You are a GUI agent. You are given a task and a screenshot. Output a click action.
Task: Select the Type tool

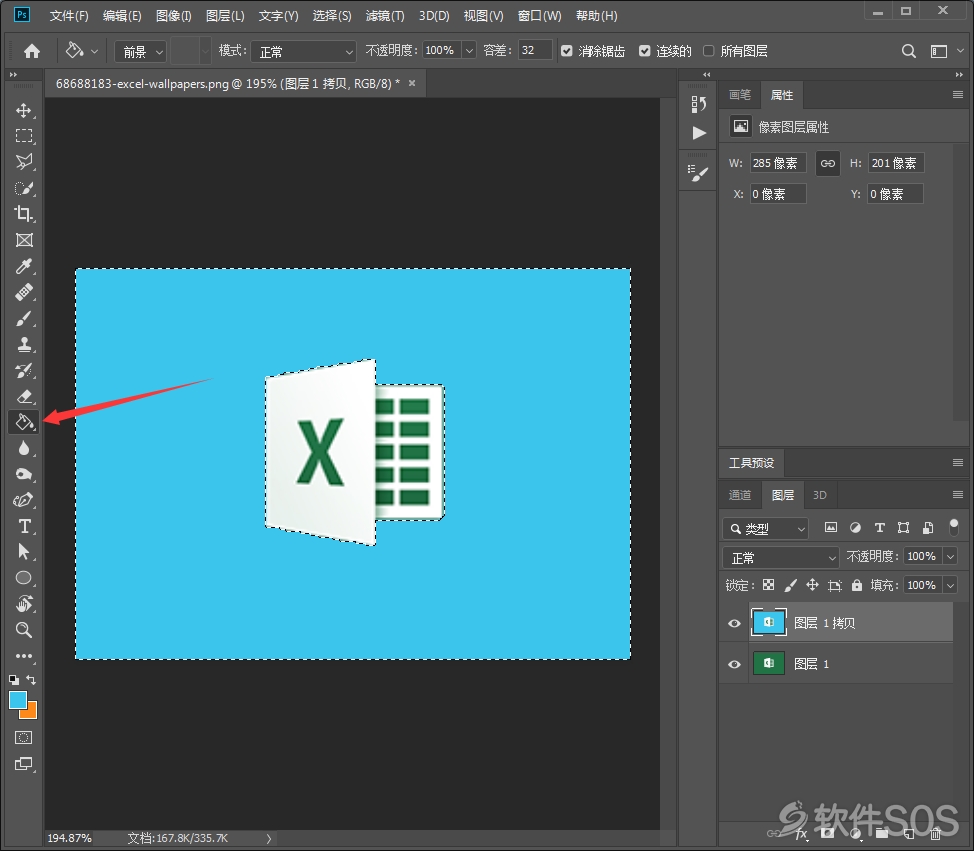24,527
